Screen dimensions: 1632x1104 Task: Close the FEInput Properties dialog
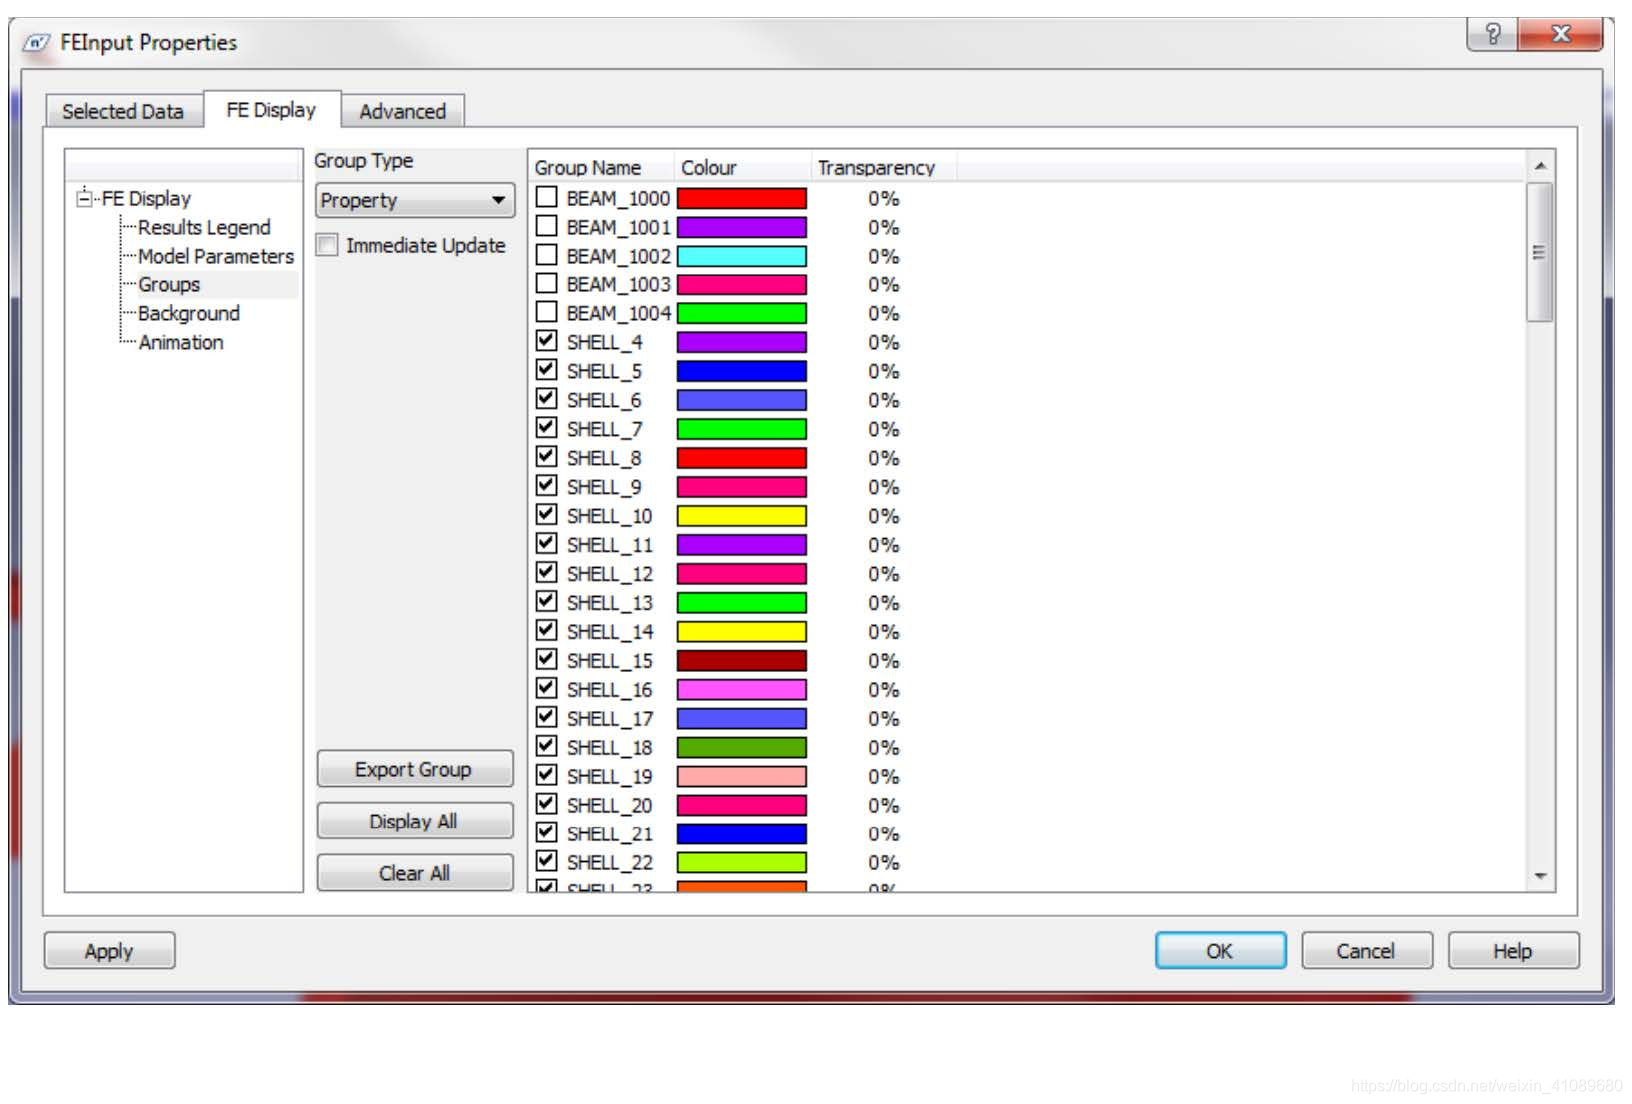[1561, 34]
